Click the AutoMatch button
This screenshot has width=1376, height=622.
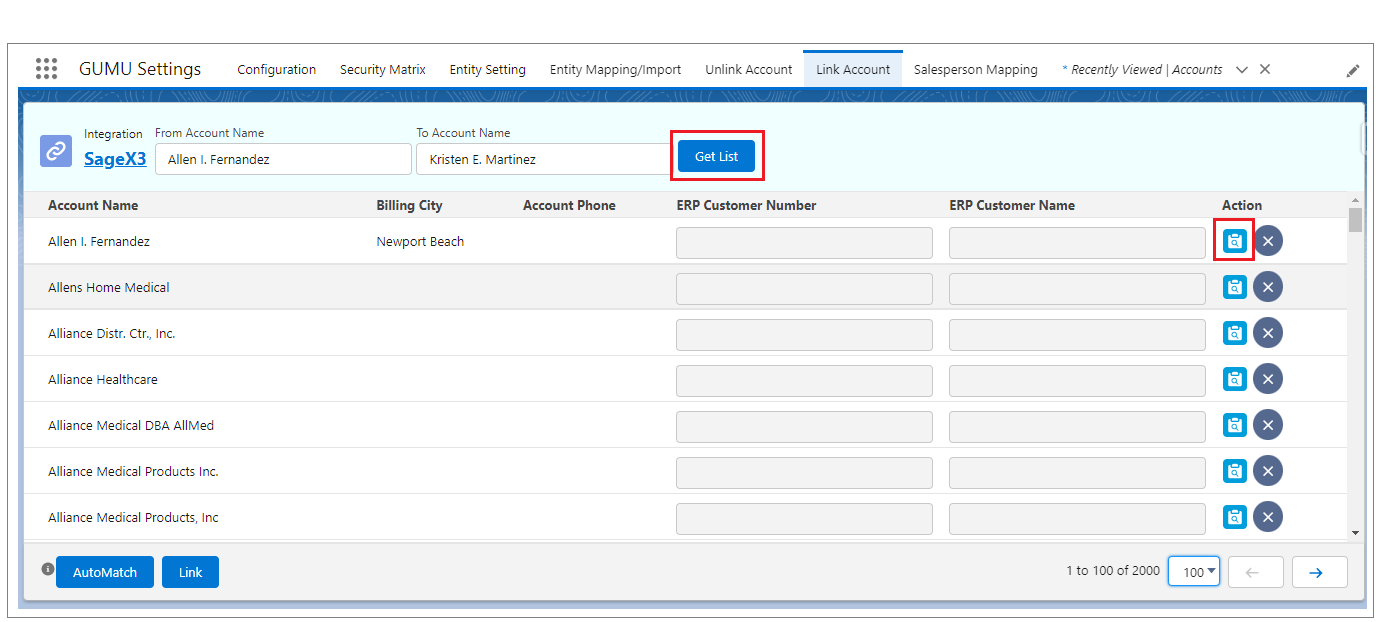(x=105, y=572)
